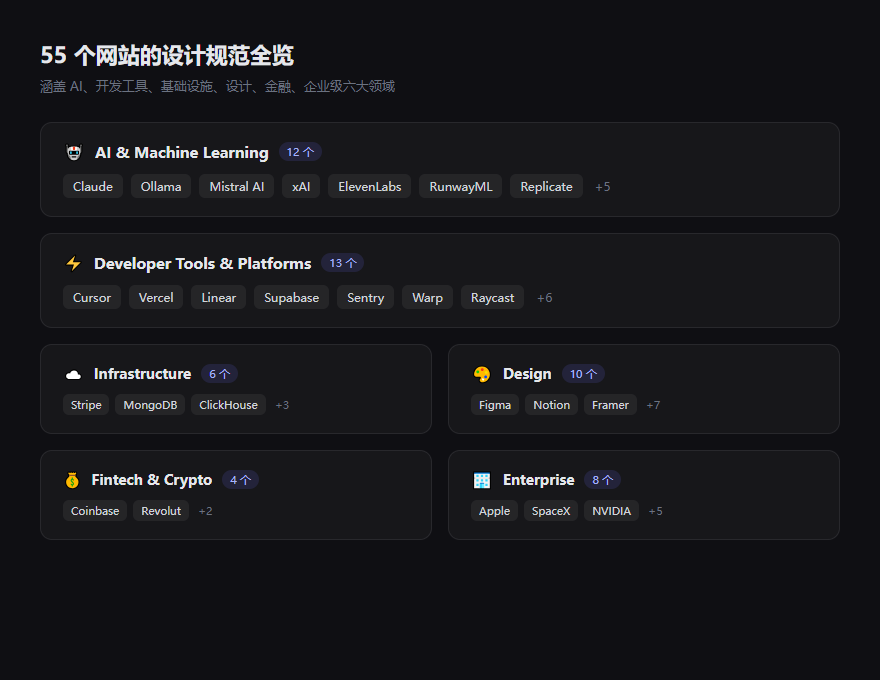880x680 pixels.
Task: Select the NVIDIA tag
Action: tap(611, 511)
